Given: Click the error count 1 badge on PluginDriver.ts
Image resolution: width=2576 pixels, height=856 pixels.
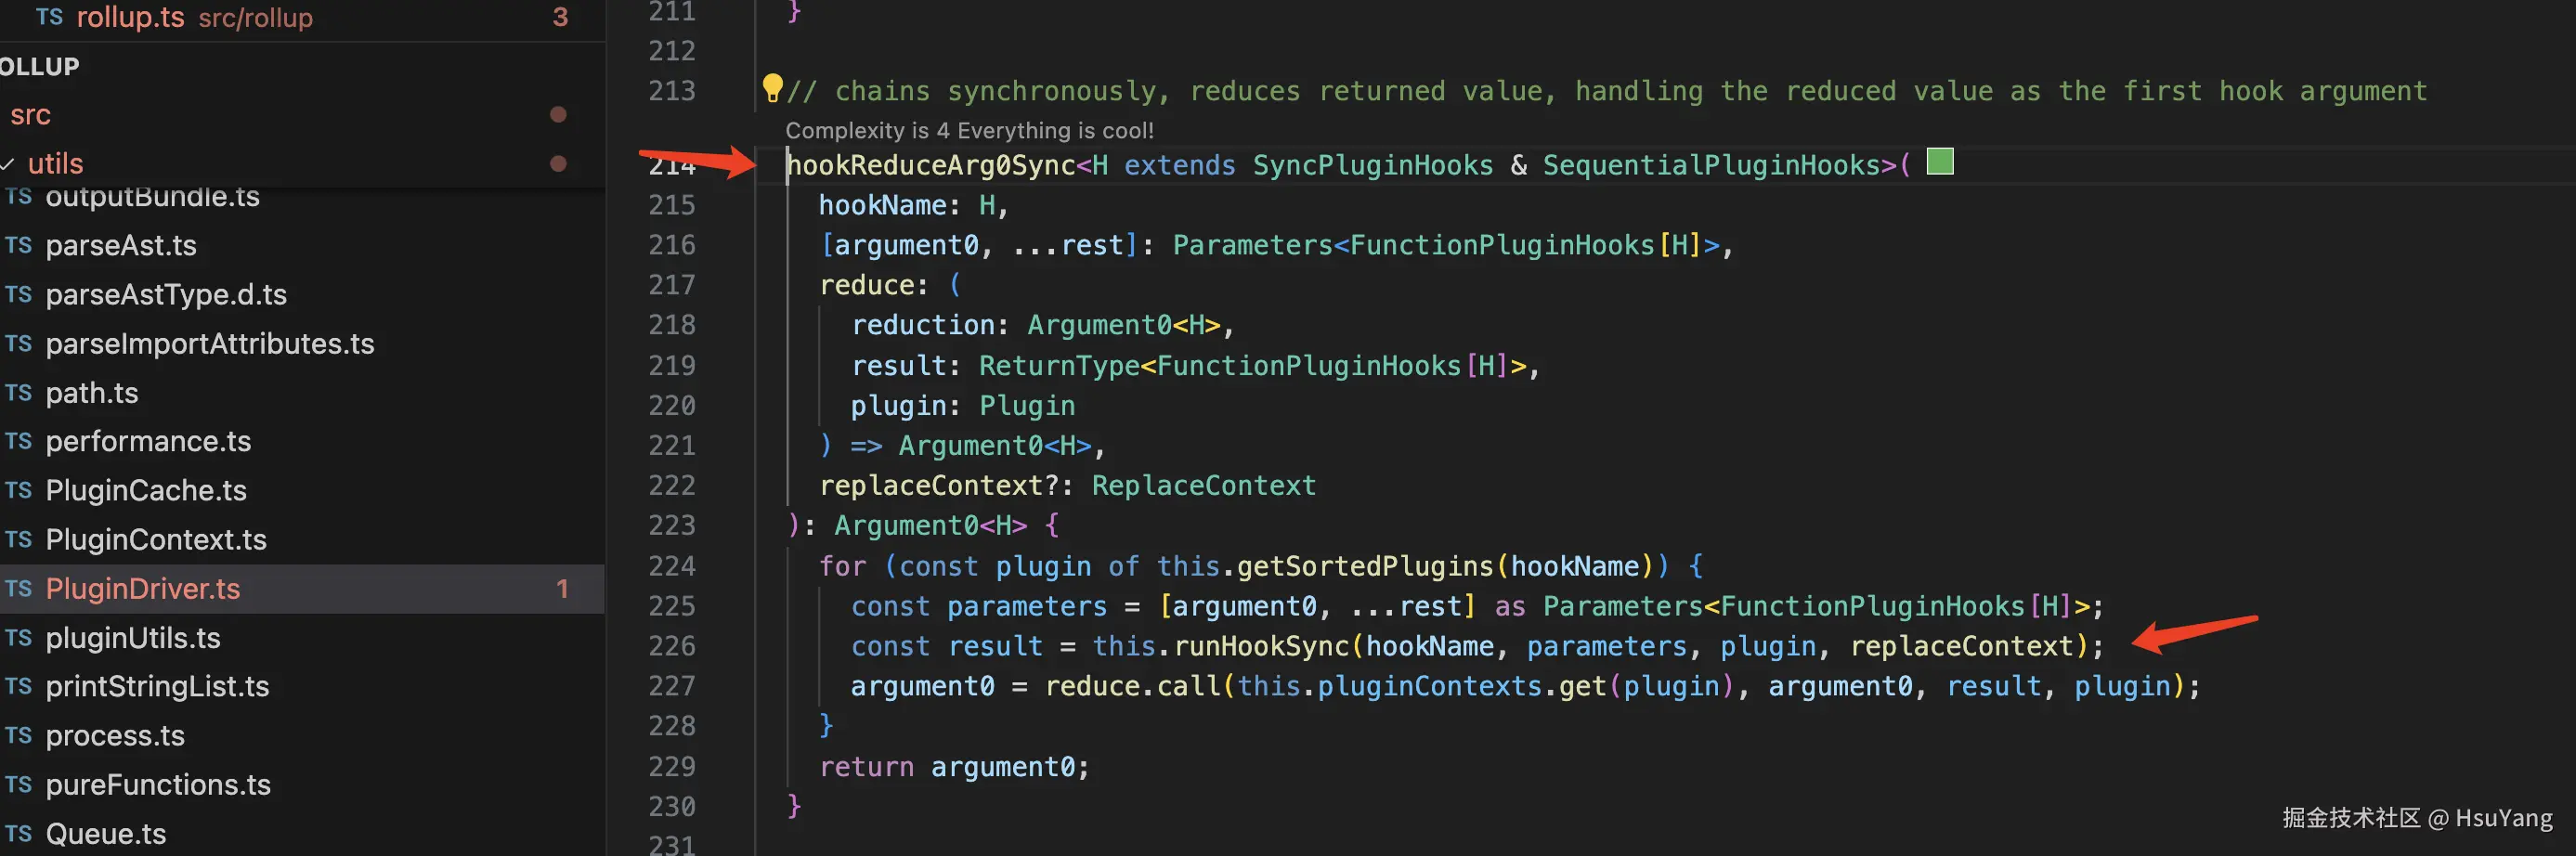Looking at the screenshot, I should pyautogui.click(x=562, y=588).
